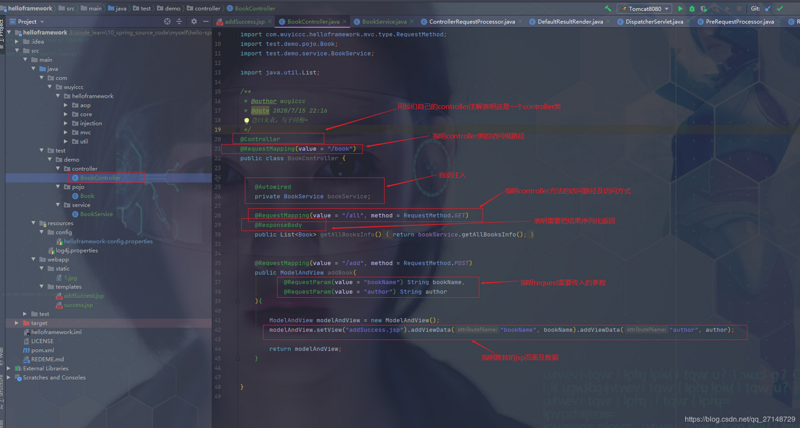Expand the .idea folder in tree
The height and width of the screenshot is (428, 800).
pos(17,41)
